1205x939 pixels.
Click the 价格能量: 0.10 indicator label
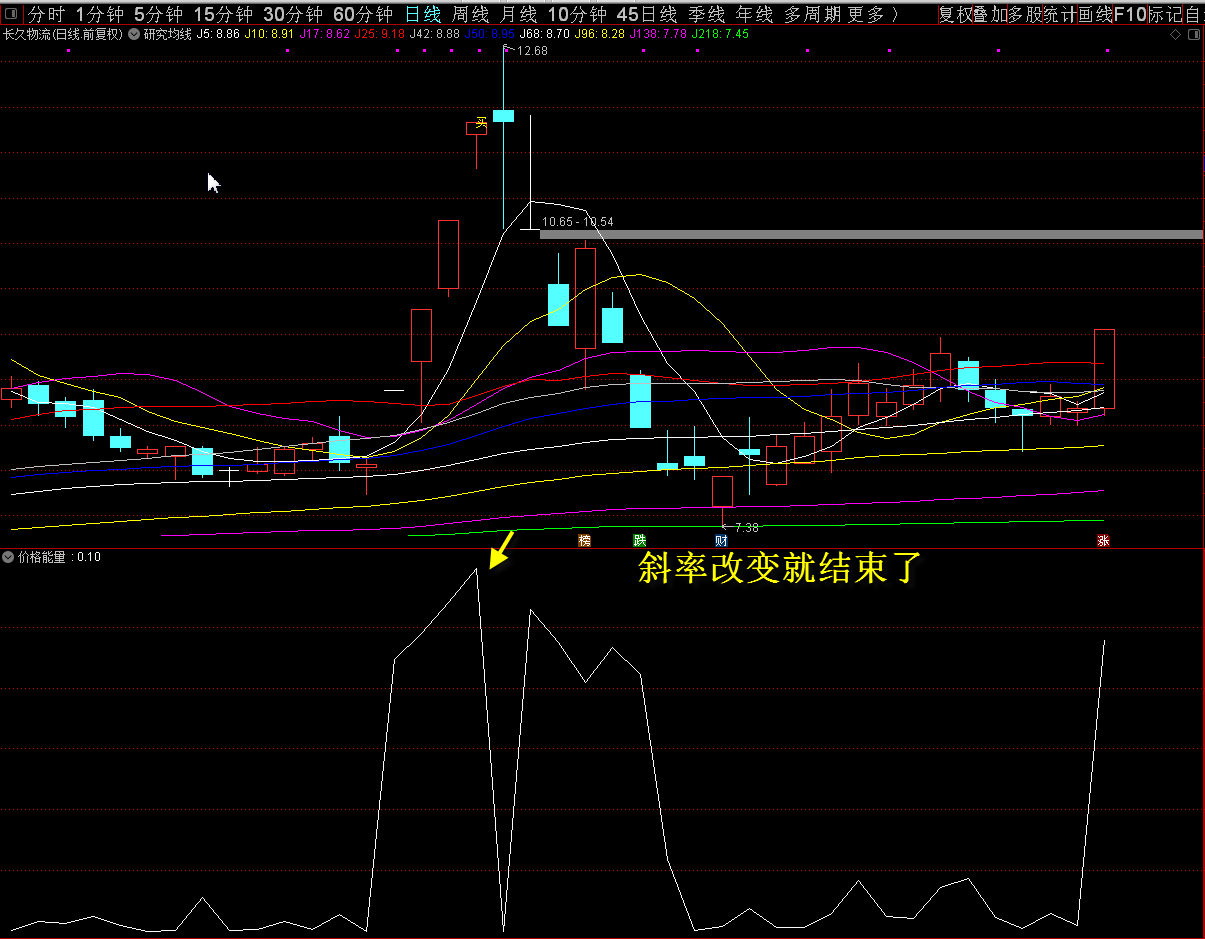pos(59,557)
